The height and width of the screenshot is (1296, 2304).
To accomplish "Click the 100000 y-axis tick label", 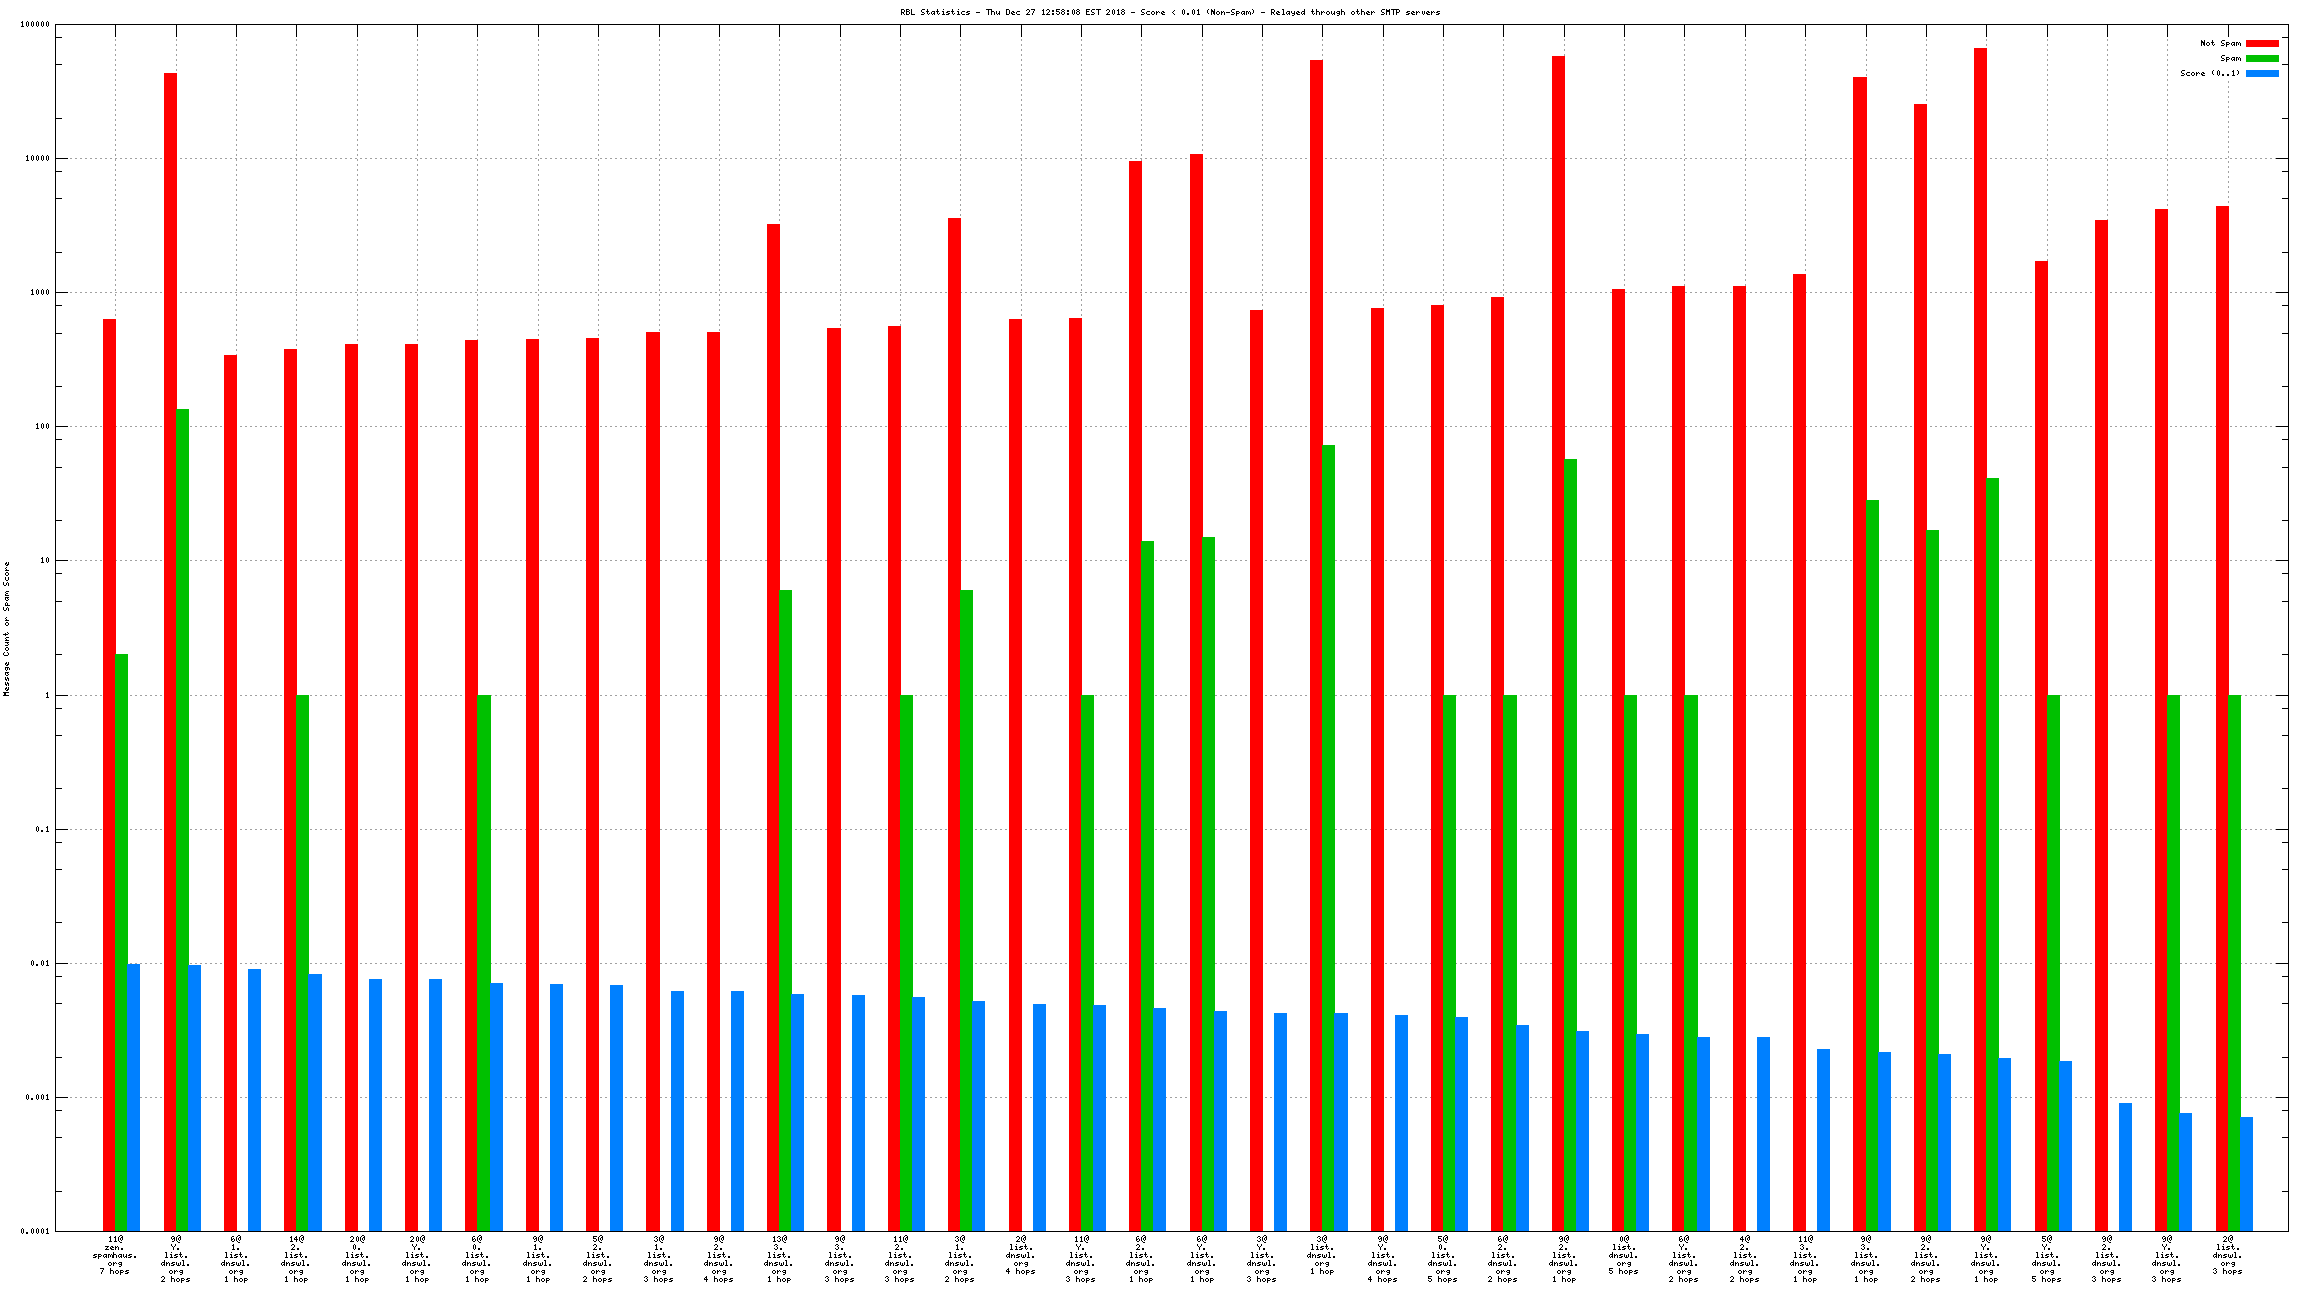I will coord(35,25).
